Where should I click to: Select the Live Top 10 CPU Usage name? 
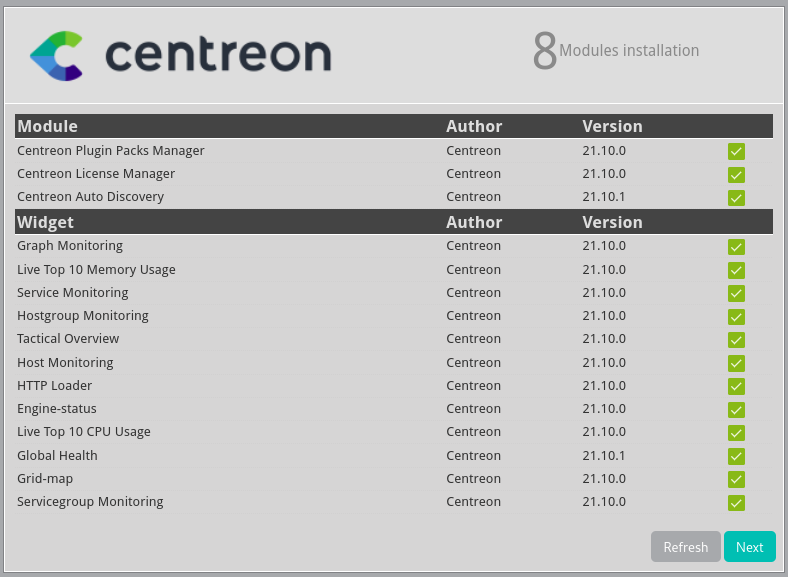tap(84, 432)
